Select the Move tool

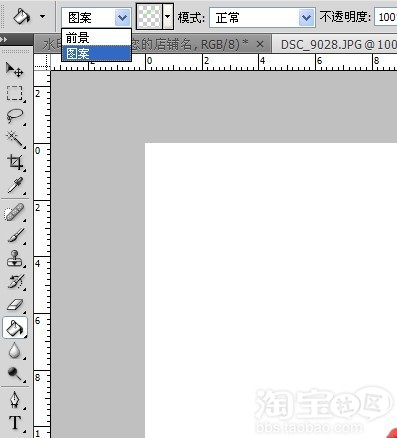[x=15, y=70]
